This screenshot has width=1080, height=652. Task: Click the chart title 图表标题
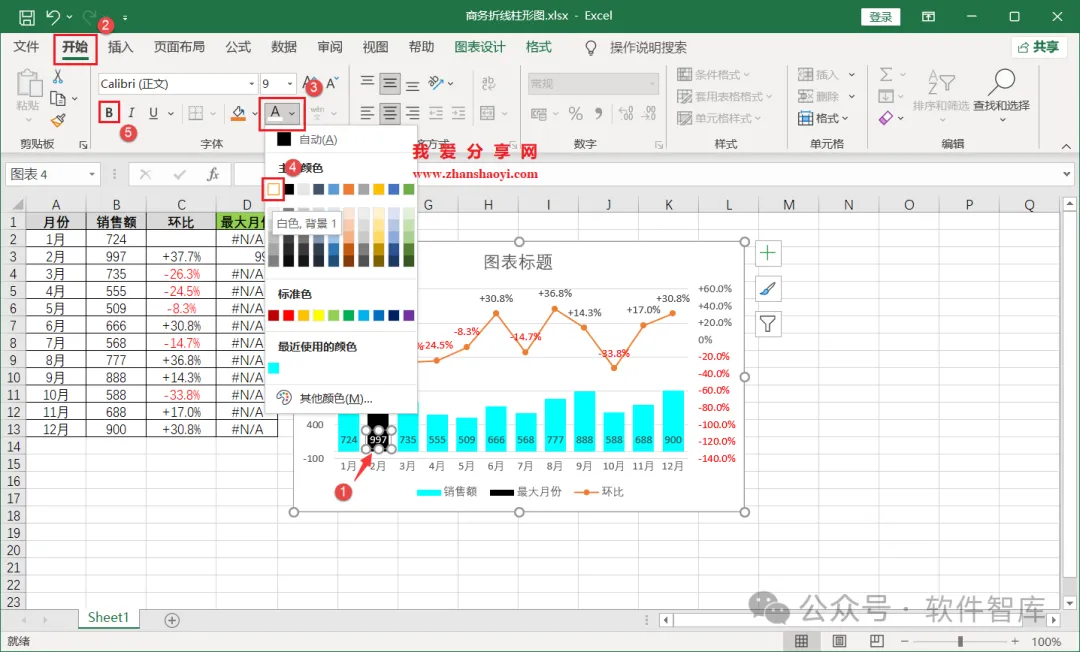click(x=518, y=262)
